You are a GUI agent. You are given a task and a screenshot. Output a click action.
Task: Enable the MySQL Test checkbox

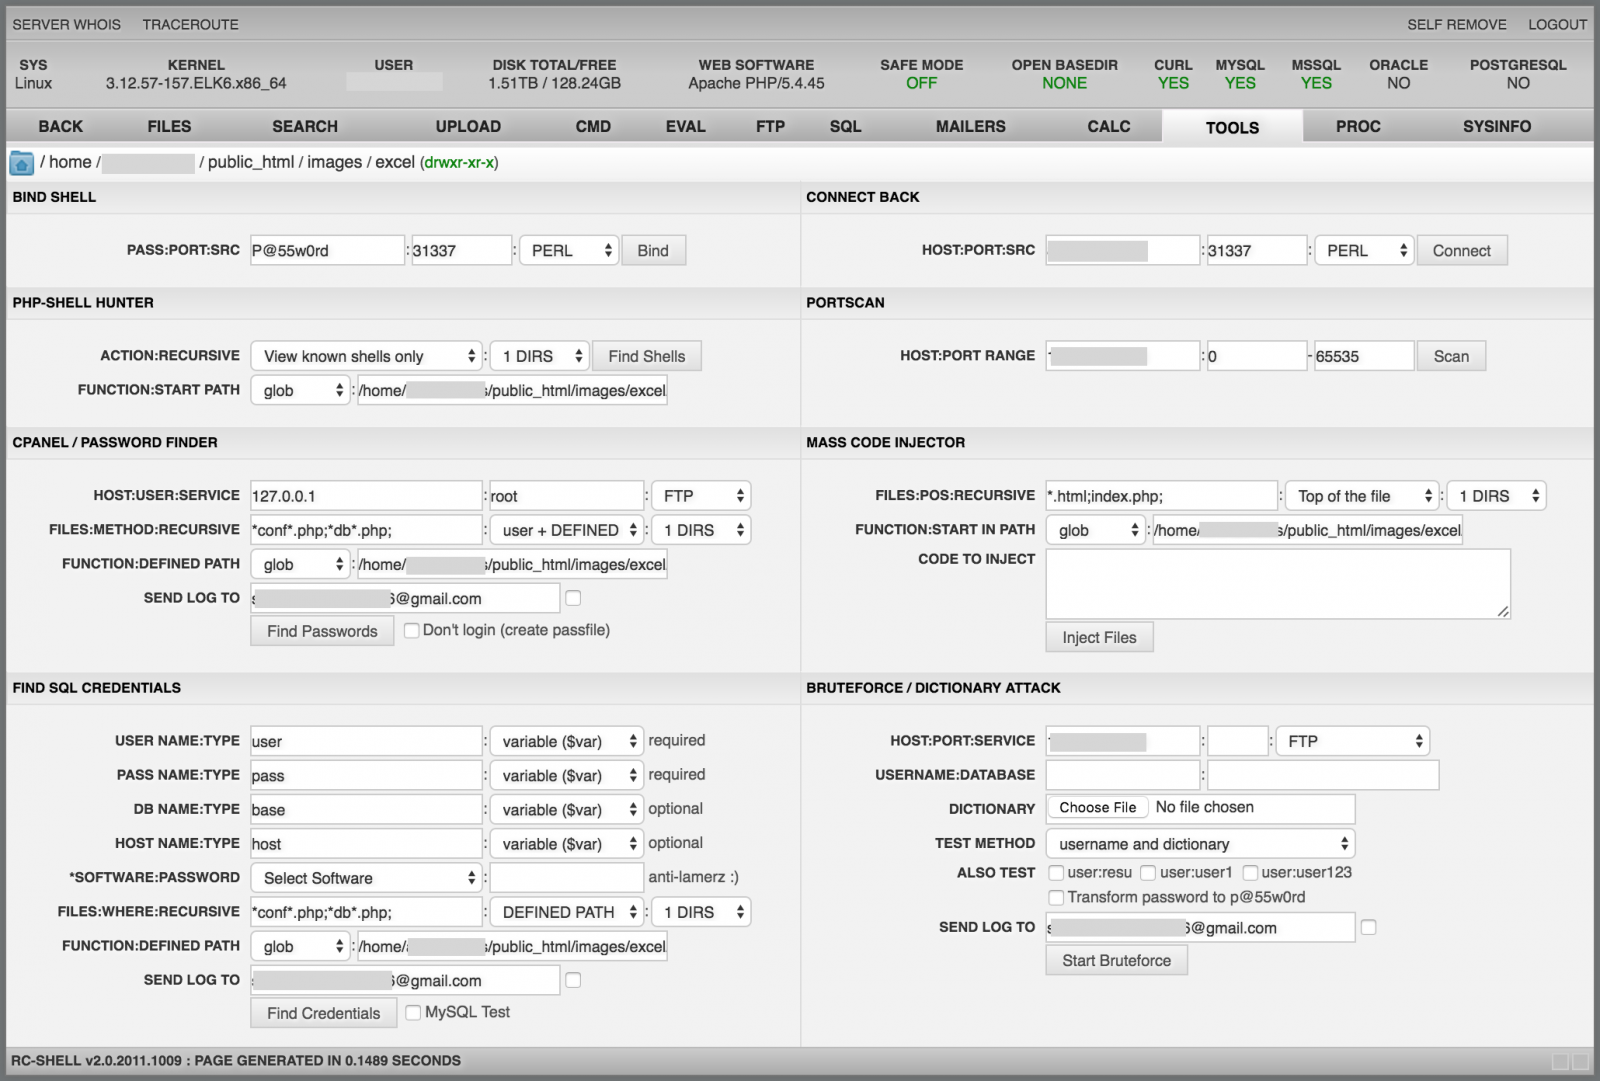coord(413,1013)
